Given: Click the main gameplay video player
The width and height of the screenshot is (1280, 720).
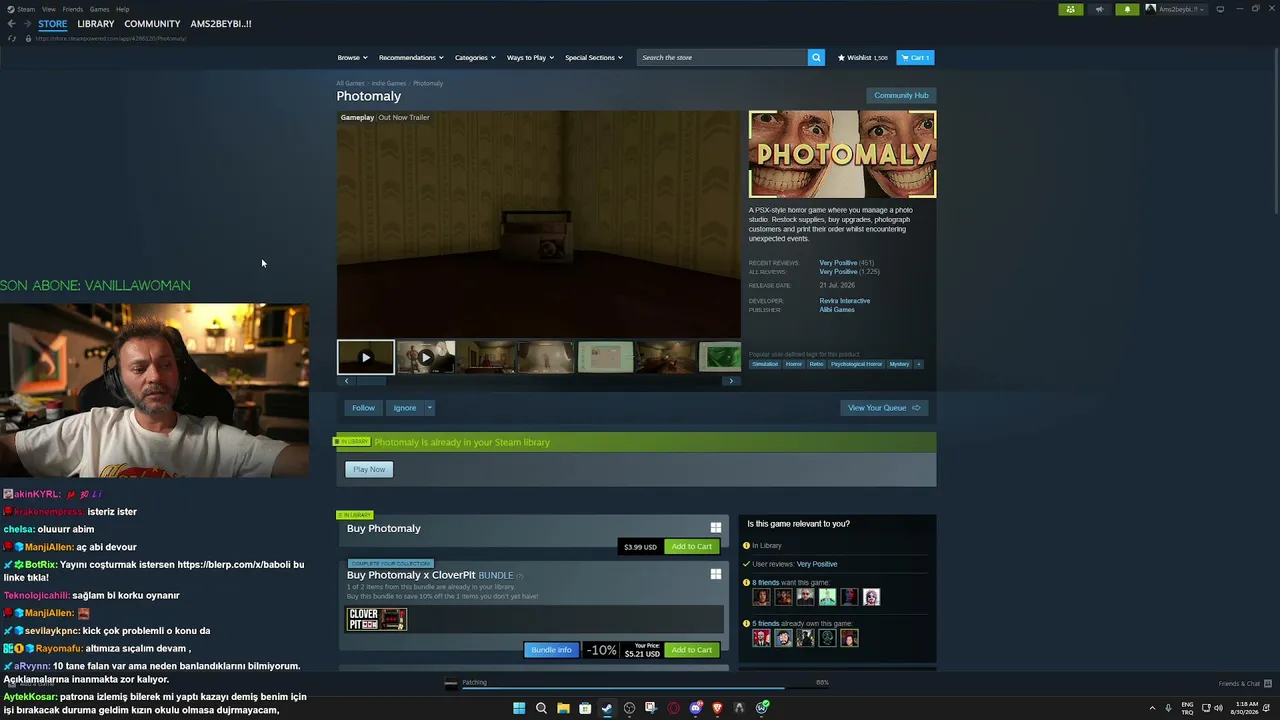Looking at the screenshot, I should coord(539,224).
